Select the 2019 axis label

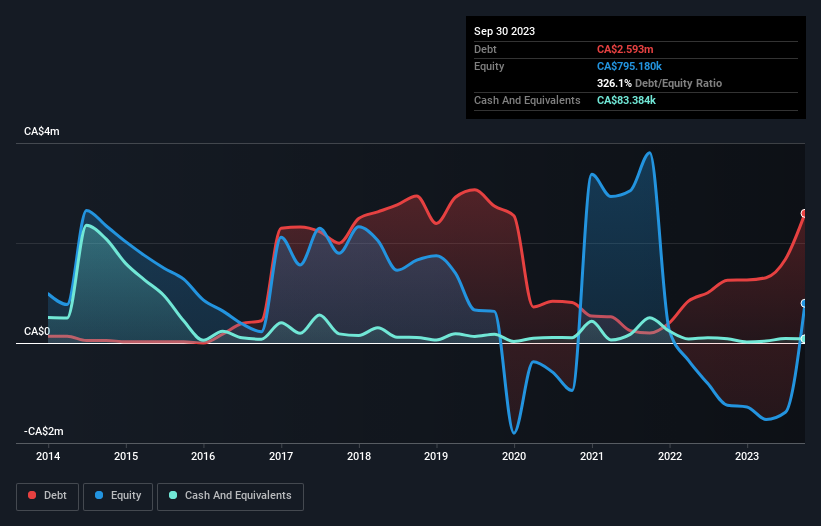[x=436, y=456]
